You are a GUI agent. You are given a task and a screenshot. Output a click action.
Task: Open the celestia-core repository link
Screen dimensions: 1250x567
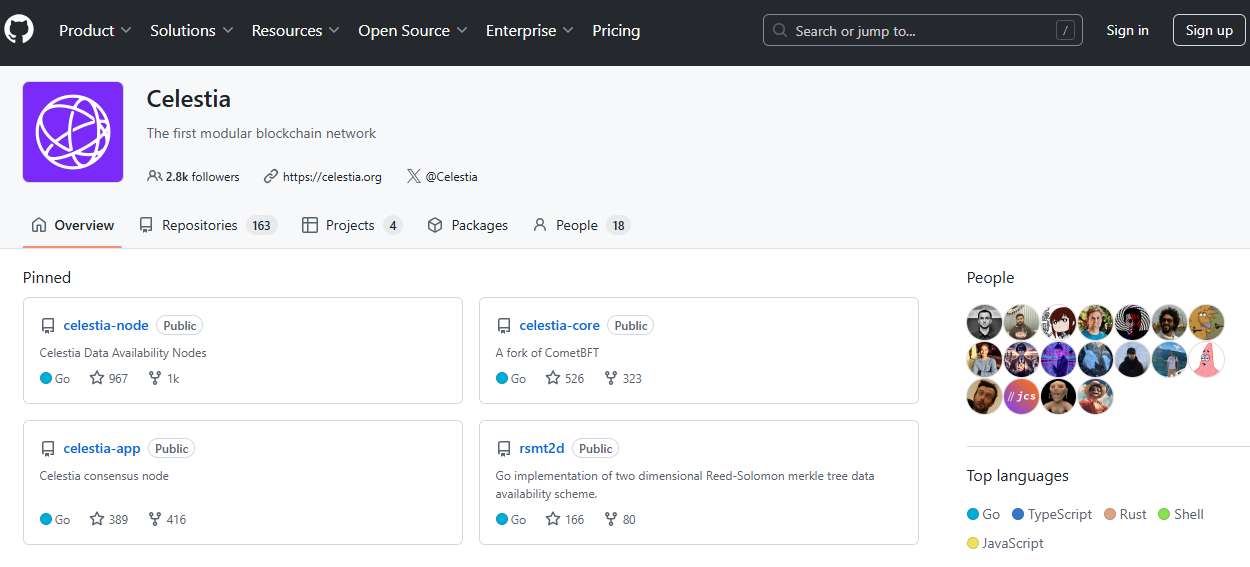point(560,325)
